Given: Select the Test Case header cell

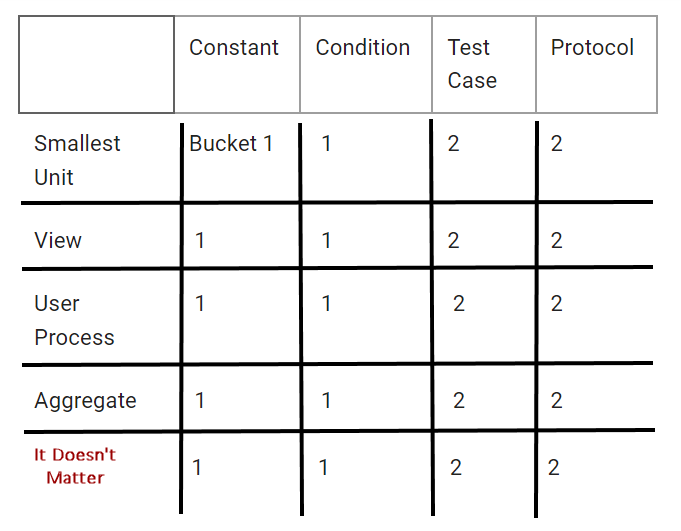Looking at the screenshot, I should pyautogui.click(x=472, y=64).
